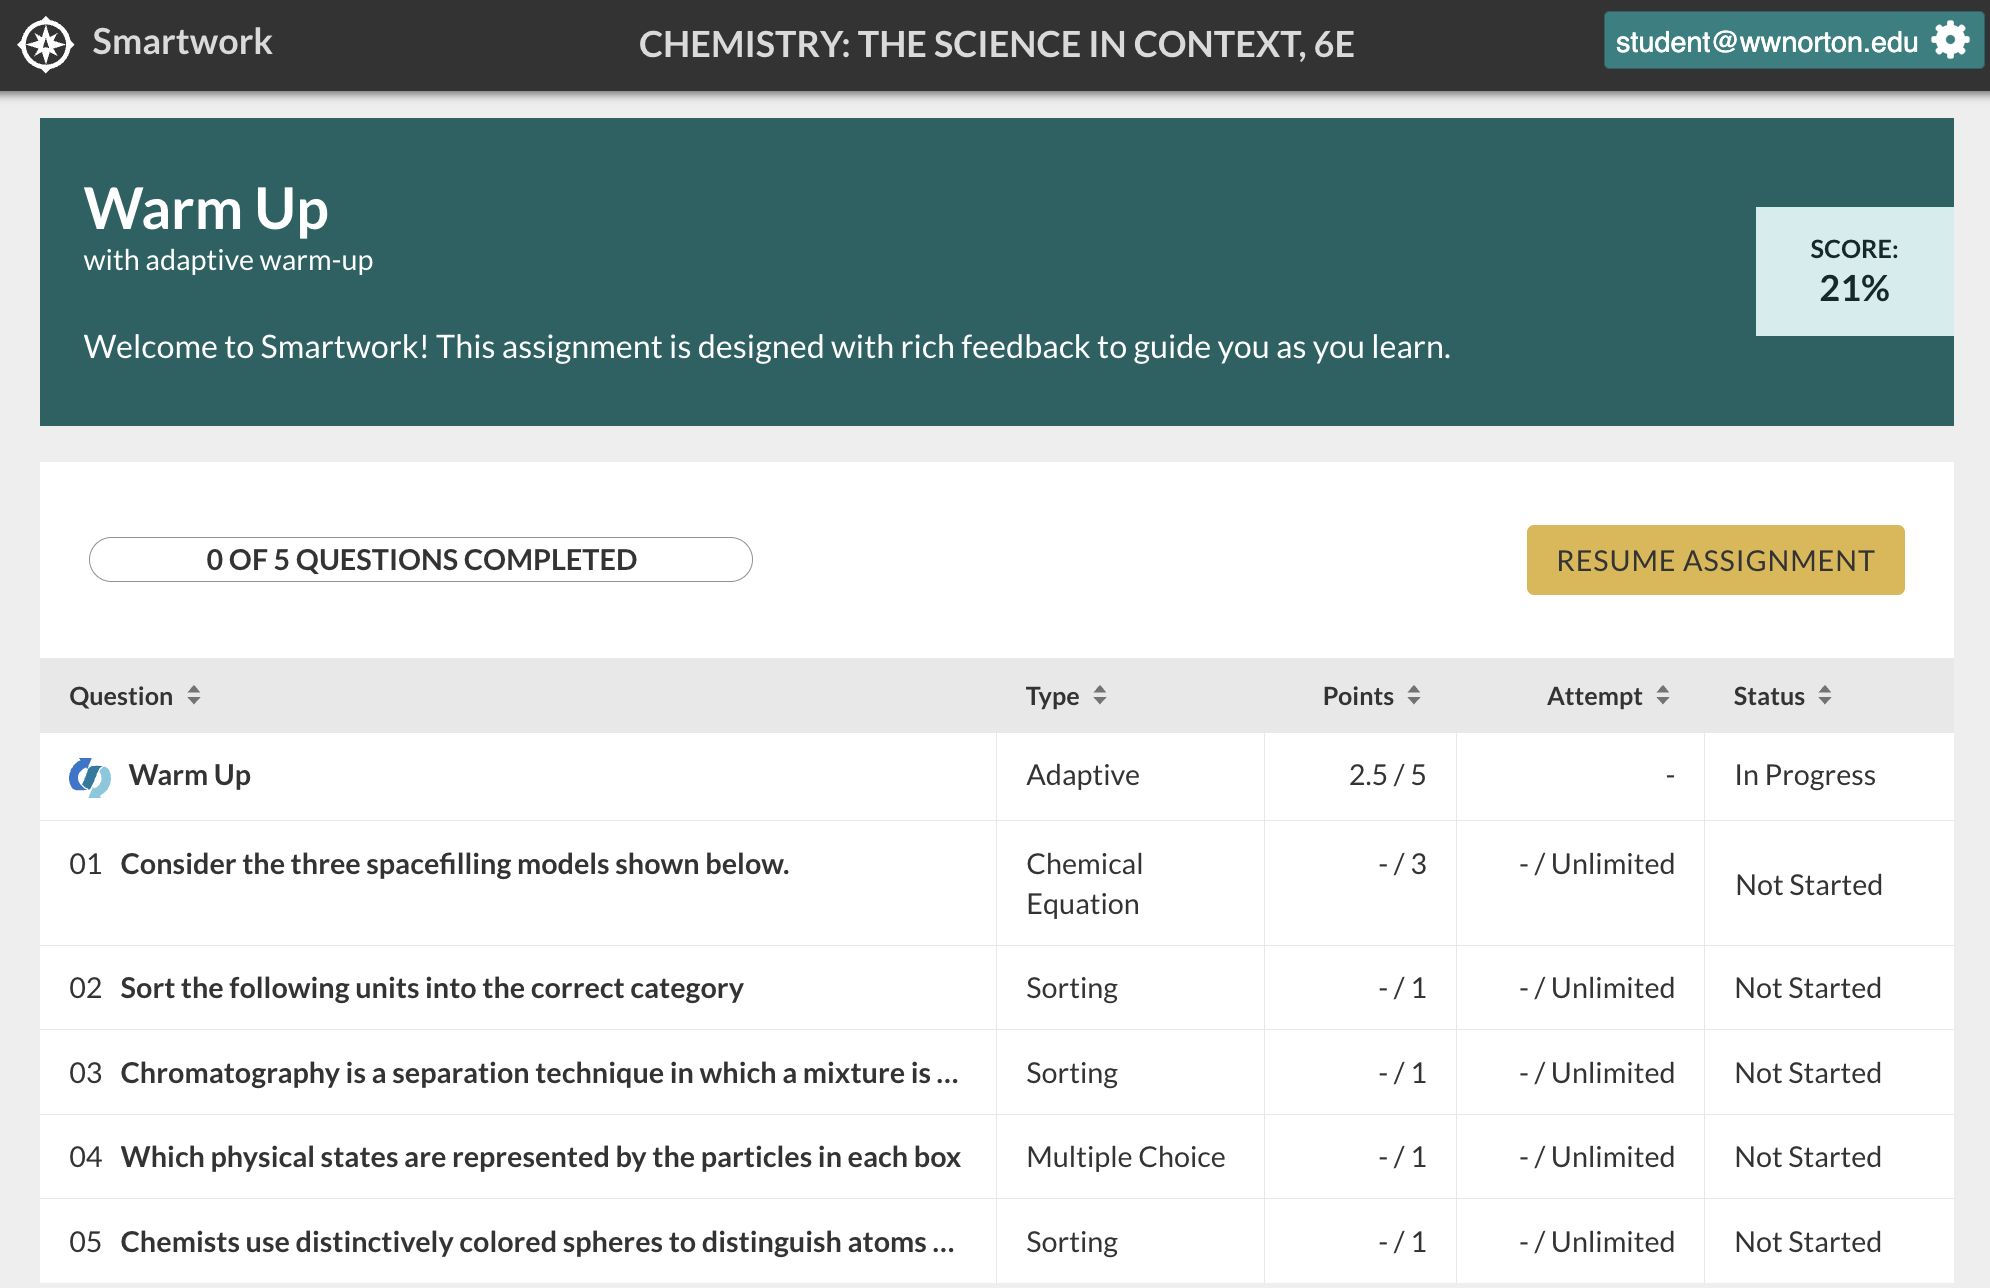Click the Question column header label
The image size is (1990, 1288).
tap(121, 696)
